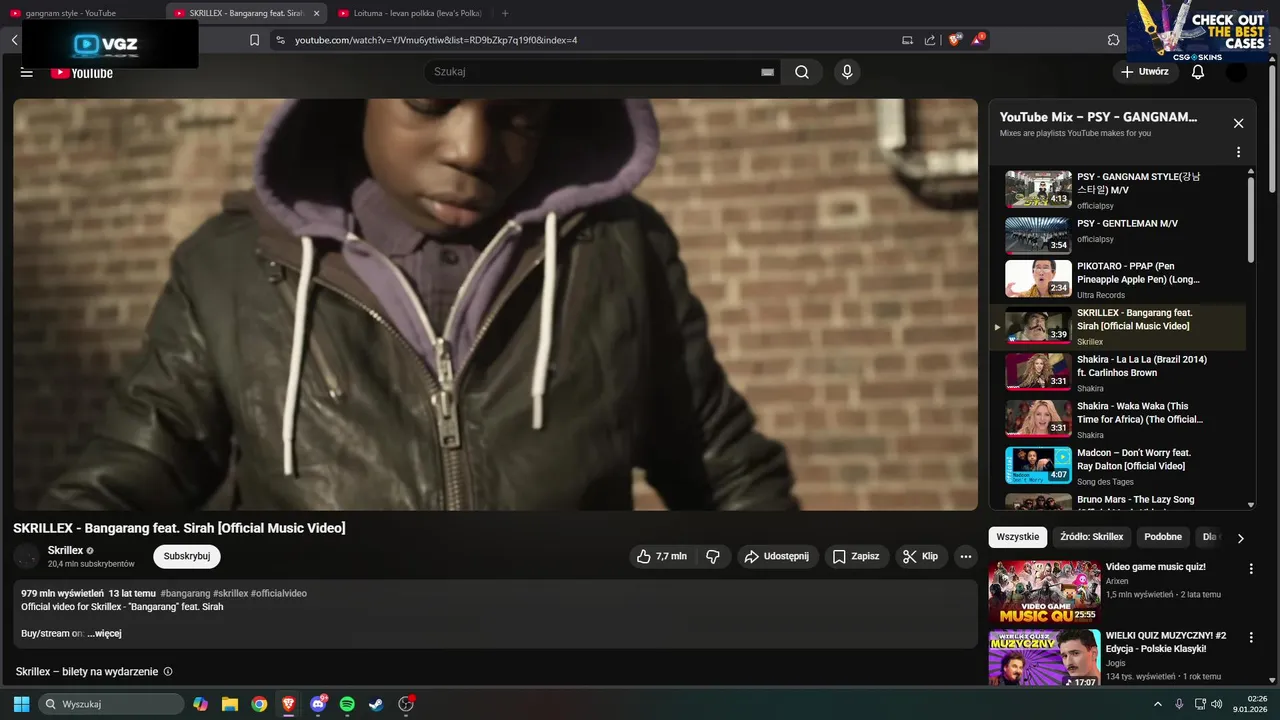Open the Brave Shields lion icon
The width and height of the screenshot is (1280, 720).
point(954,40)
